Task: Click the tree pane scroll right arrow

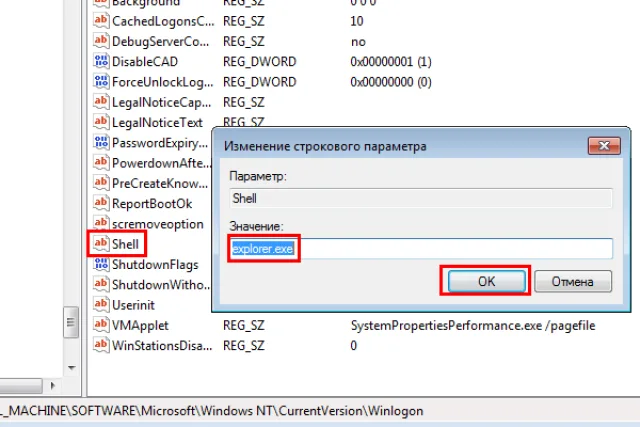Action: pyautogui.click(x=52, y=385)
